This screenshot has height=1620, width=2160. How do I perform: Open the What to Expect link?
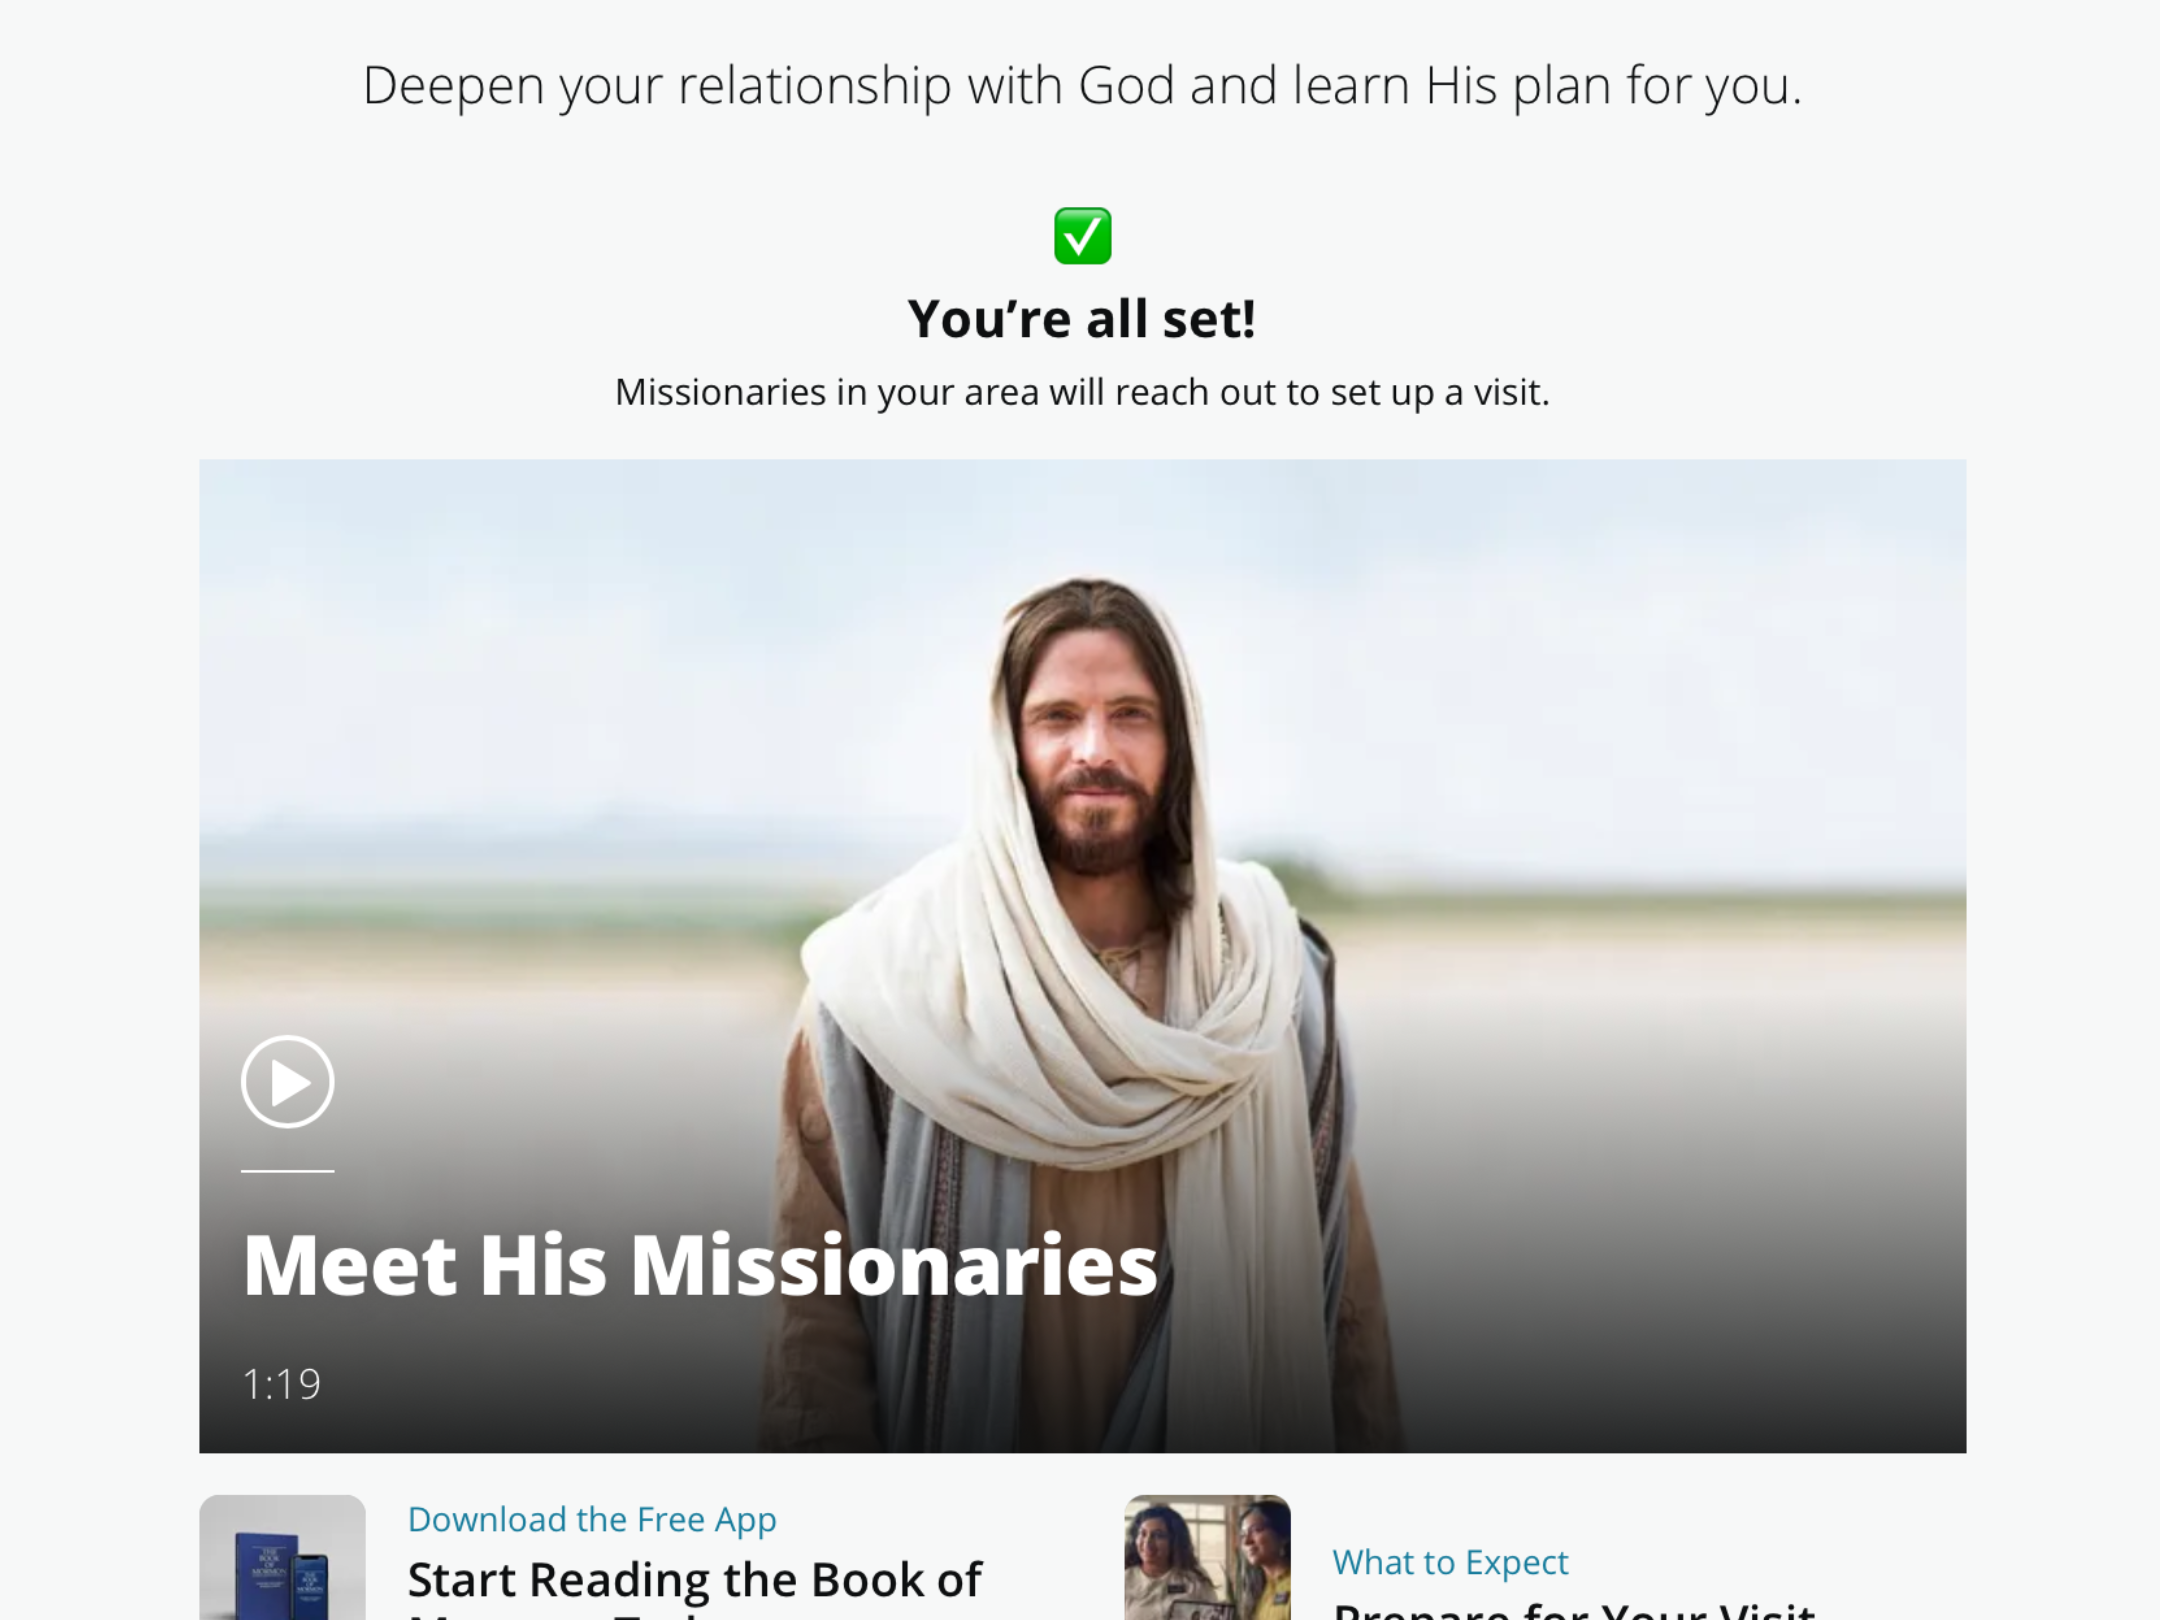click(x=1450, y=1561)
